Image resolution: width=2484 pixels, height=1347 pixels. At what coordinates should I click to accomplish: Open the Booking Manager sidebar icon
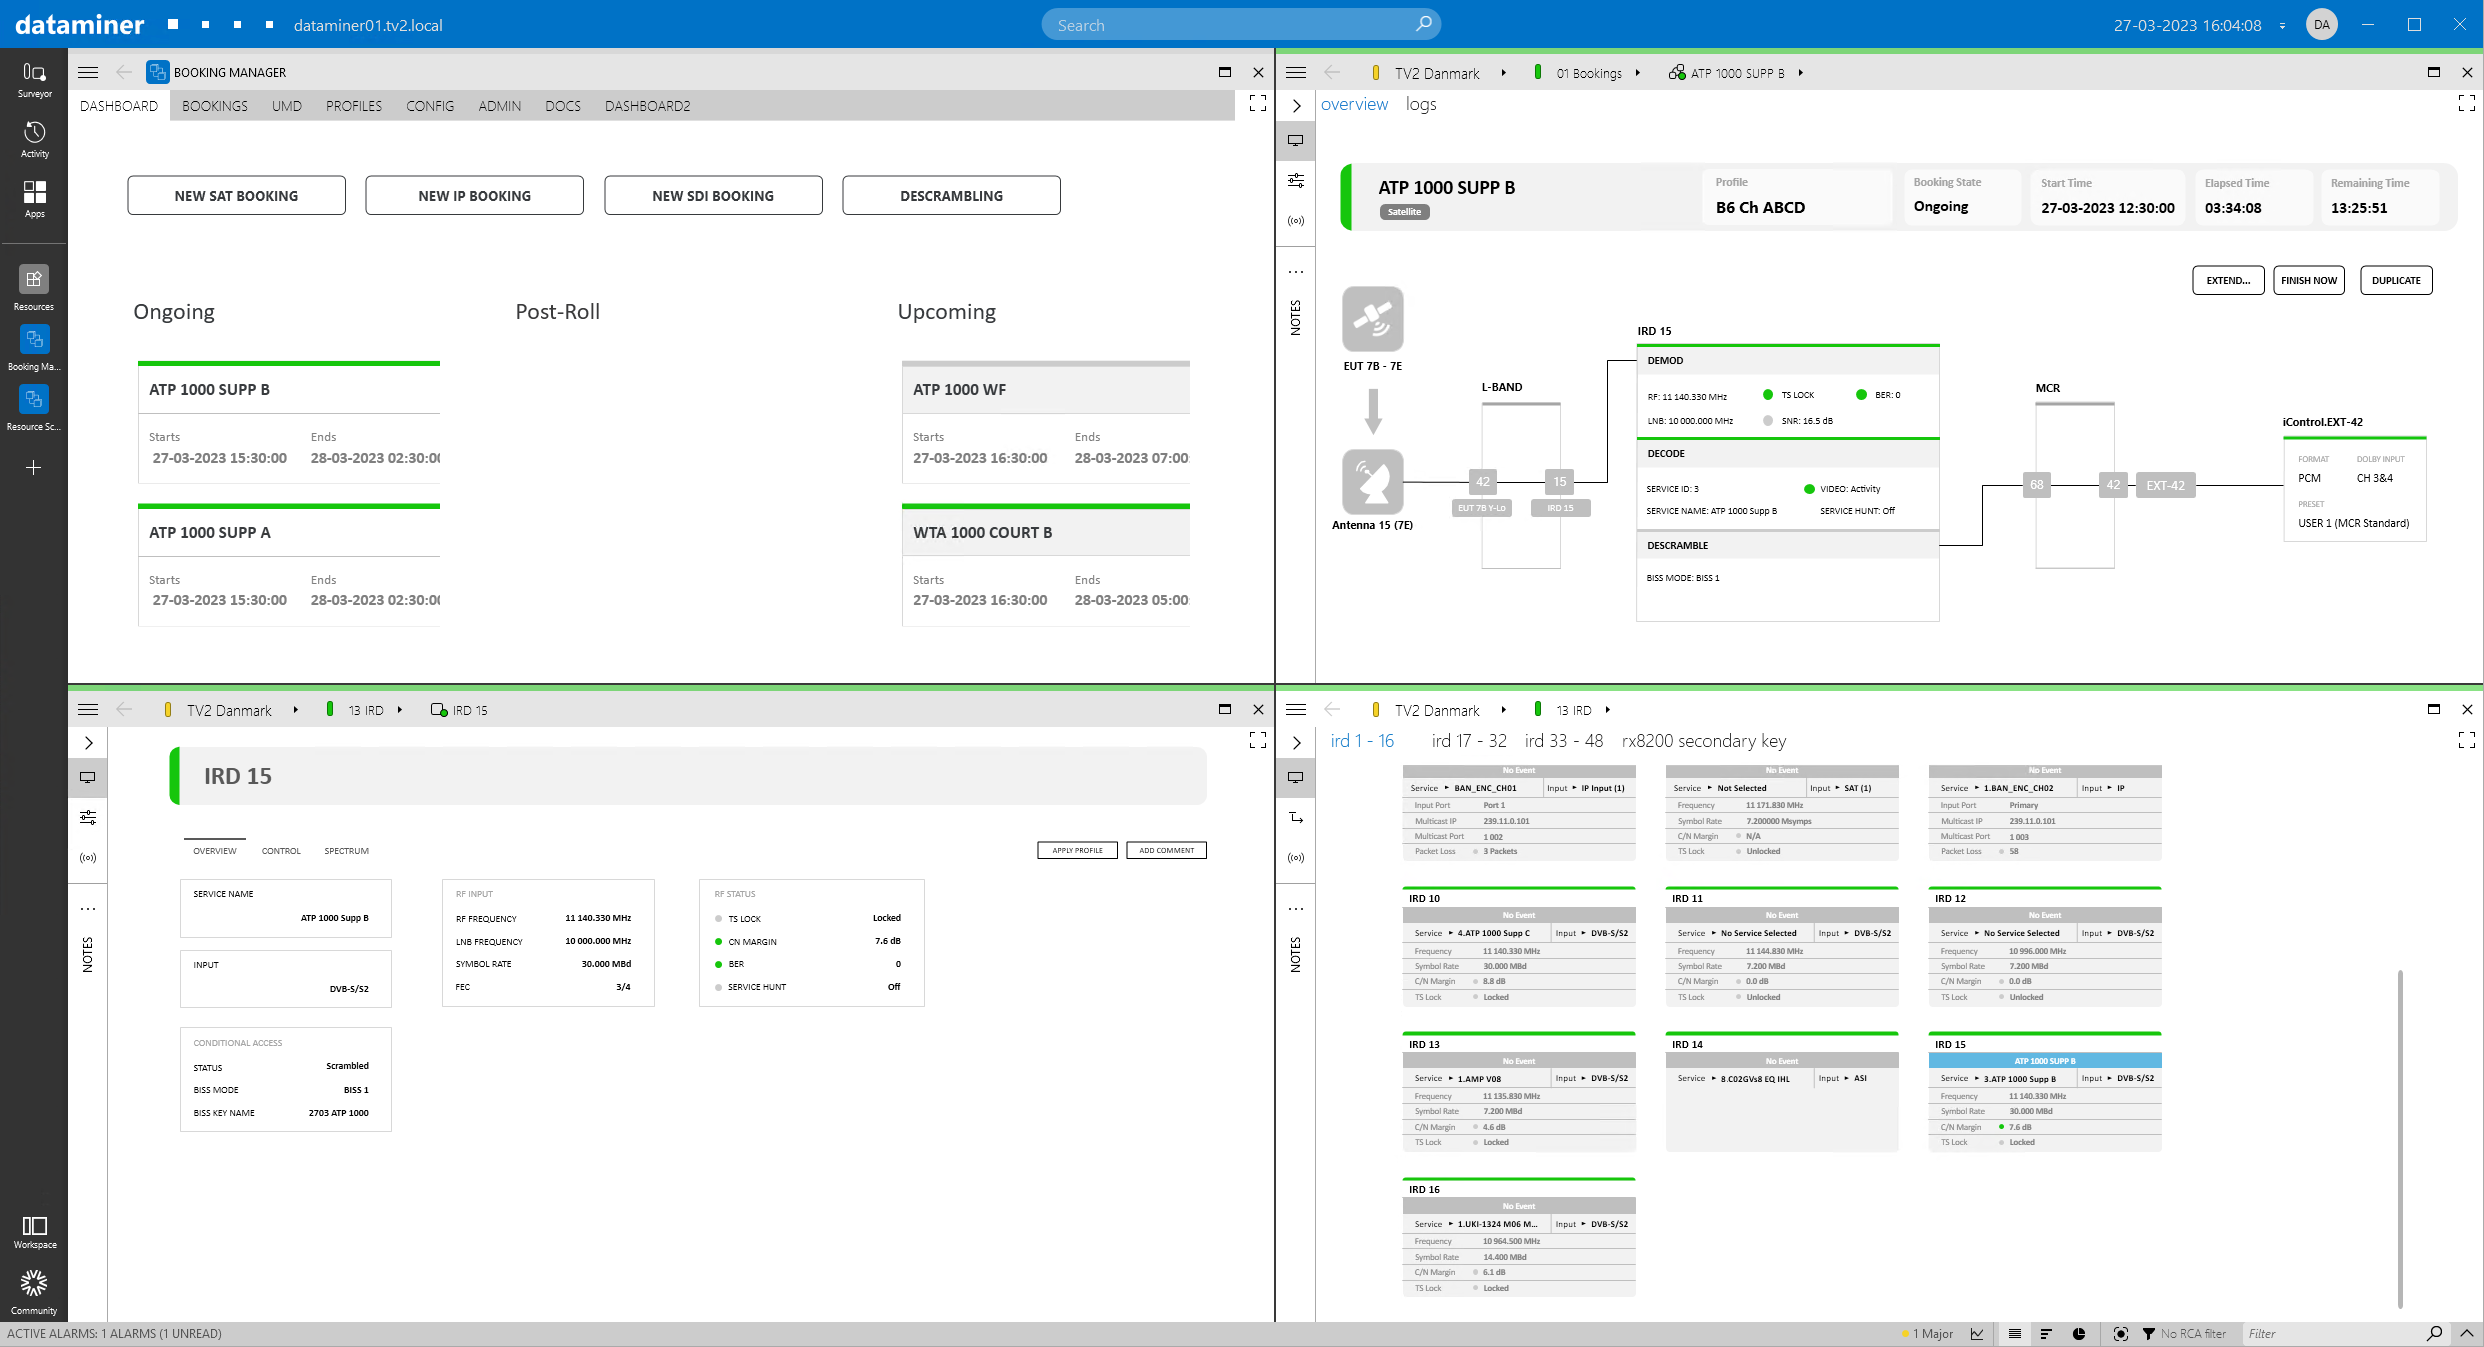[34, 348]
